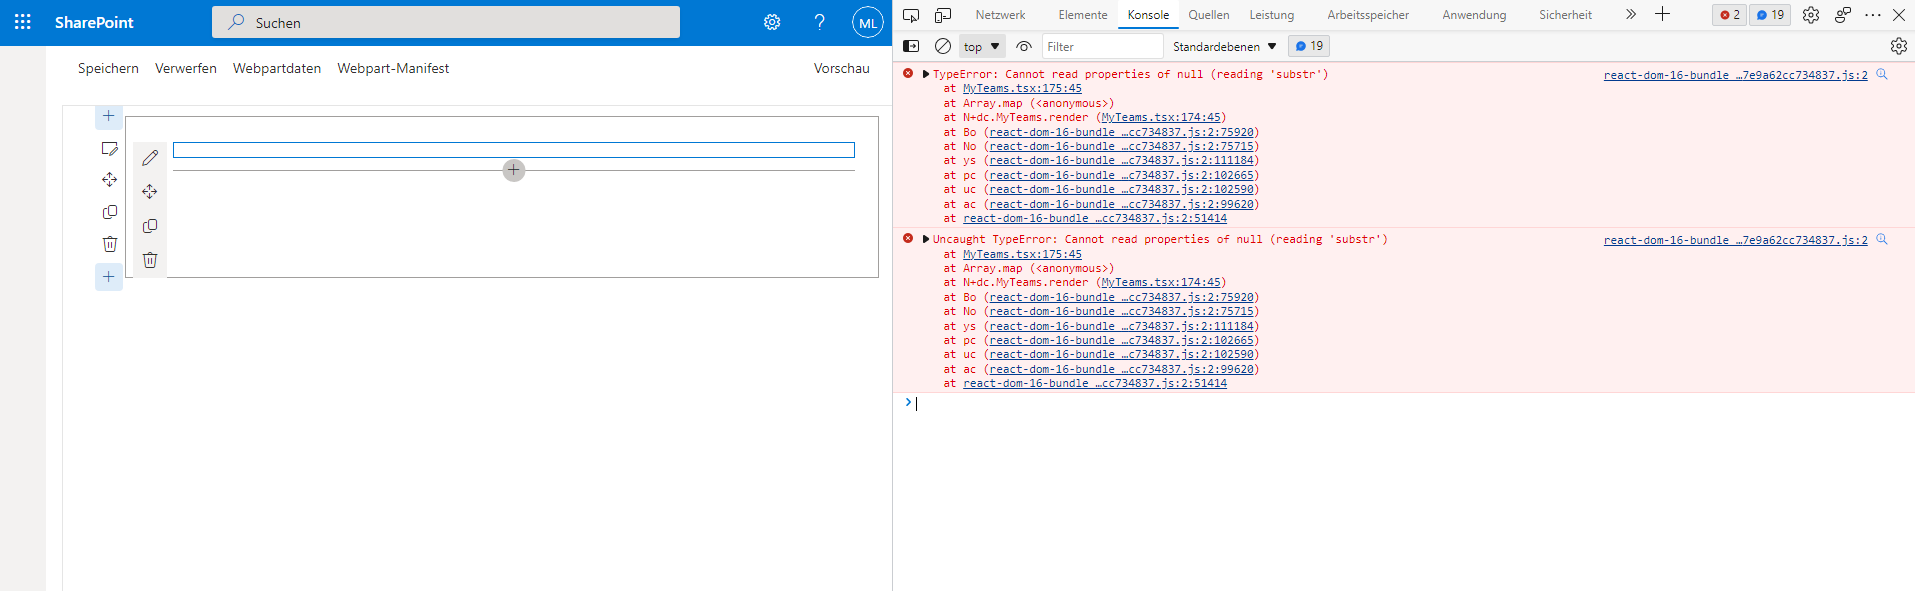Switch to the Netzwerk tab
1915x591 pixels.
1000,15
